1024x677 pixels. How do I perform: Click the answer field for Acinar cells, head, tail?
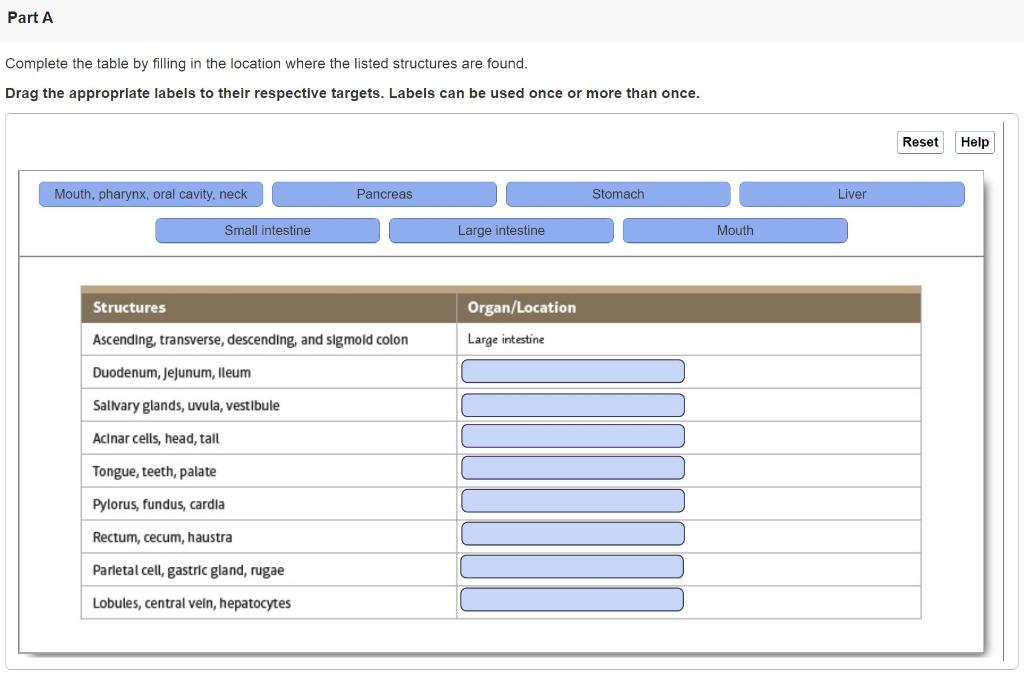[x=572, y=436]
